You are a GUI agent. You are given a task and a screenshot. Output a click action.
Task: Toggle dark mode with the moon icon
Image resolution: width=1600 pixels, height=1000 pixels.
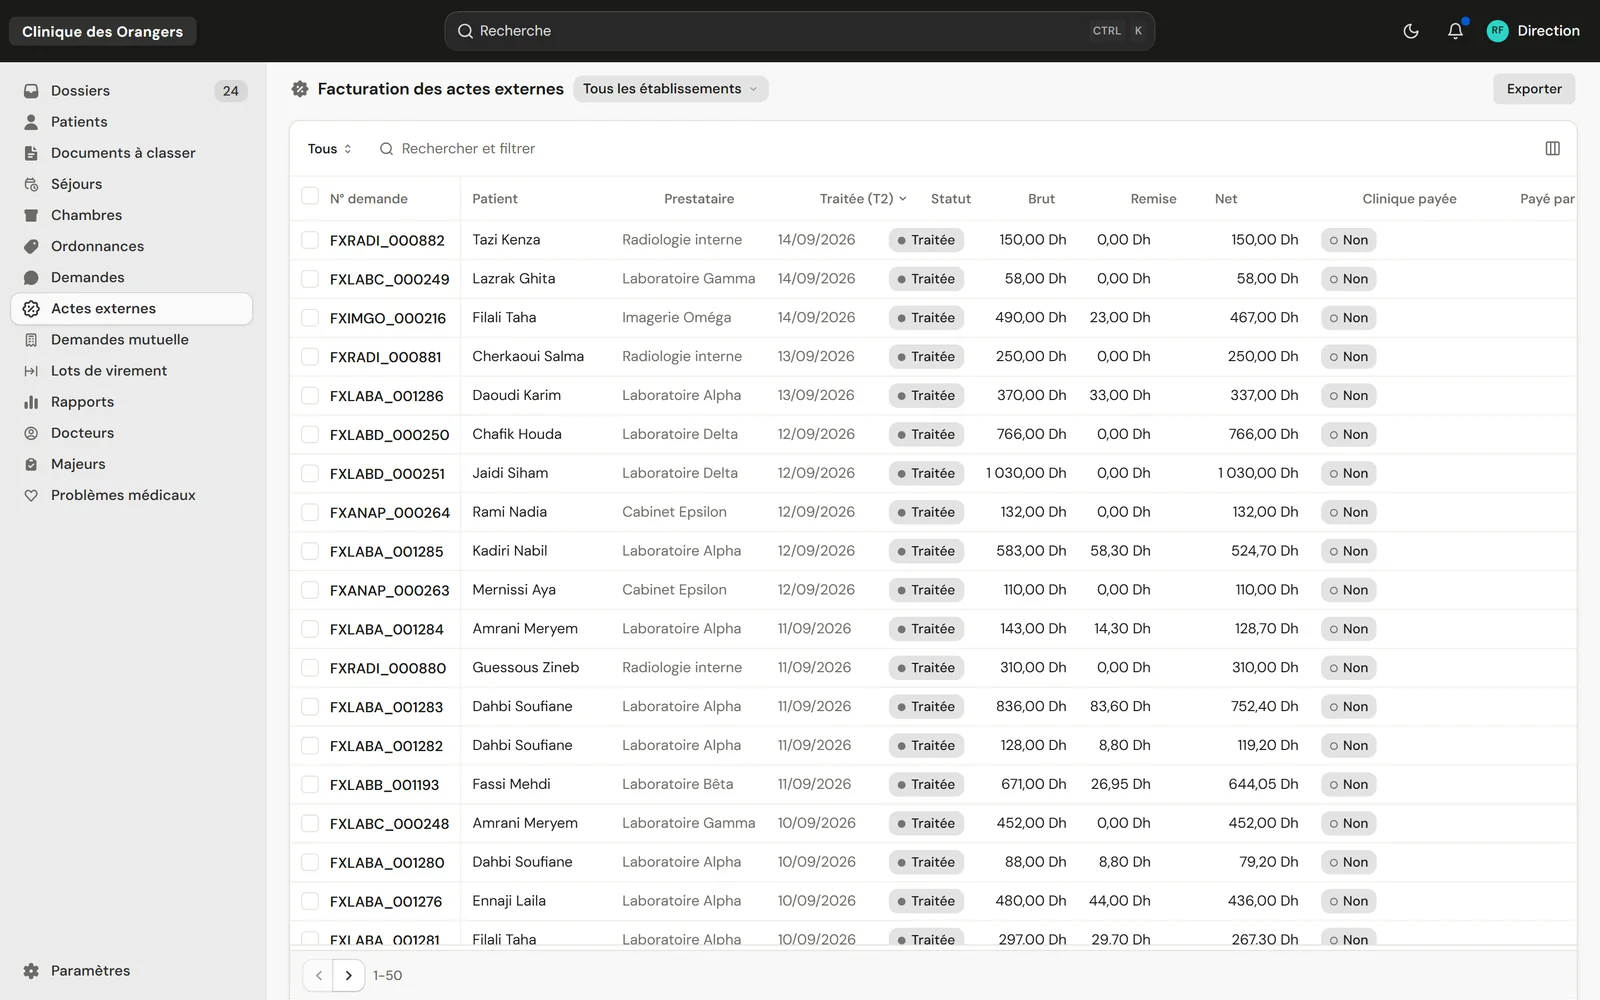pyautogui.click(x=1411, y=31)
